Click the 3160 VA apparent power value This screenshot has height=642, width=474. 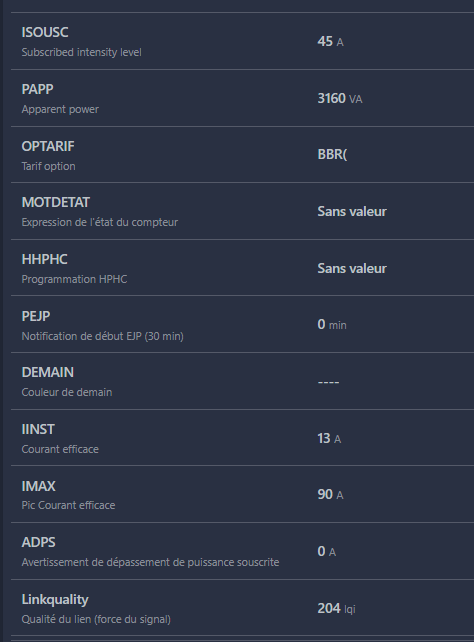(x=340, y=98)
